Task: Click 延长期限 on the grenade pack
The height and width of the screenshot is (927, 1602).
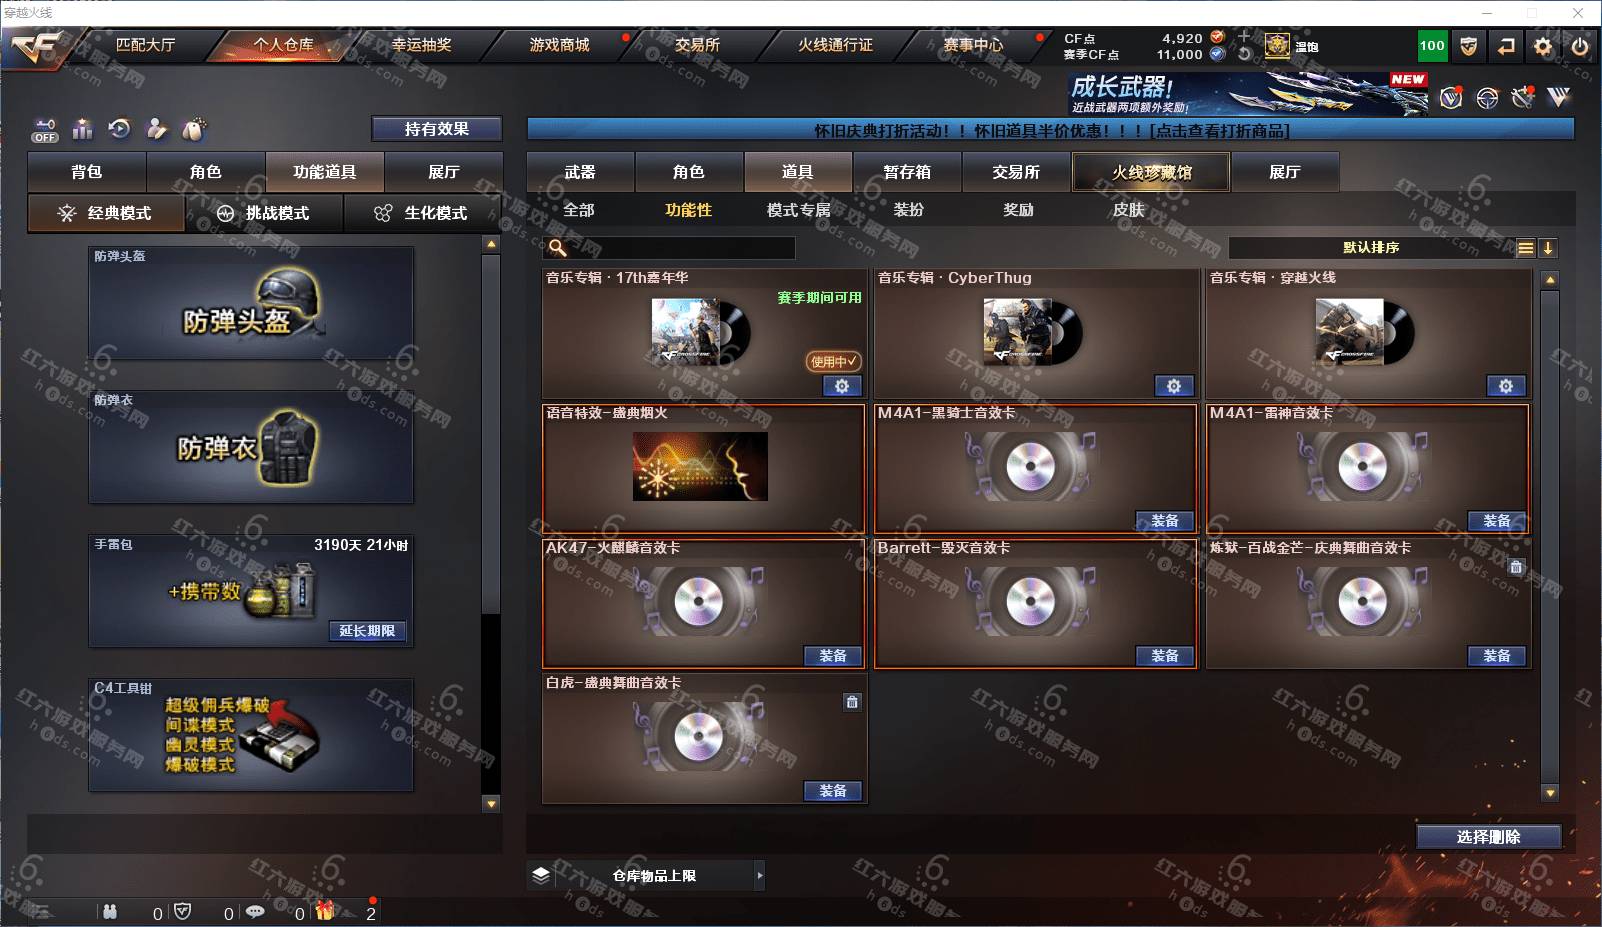Action: pos(367,631)
